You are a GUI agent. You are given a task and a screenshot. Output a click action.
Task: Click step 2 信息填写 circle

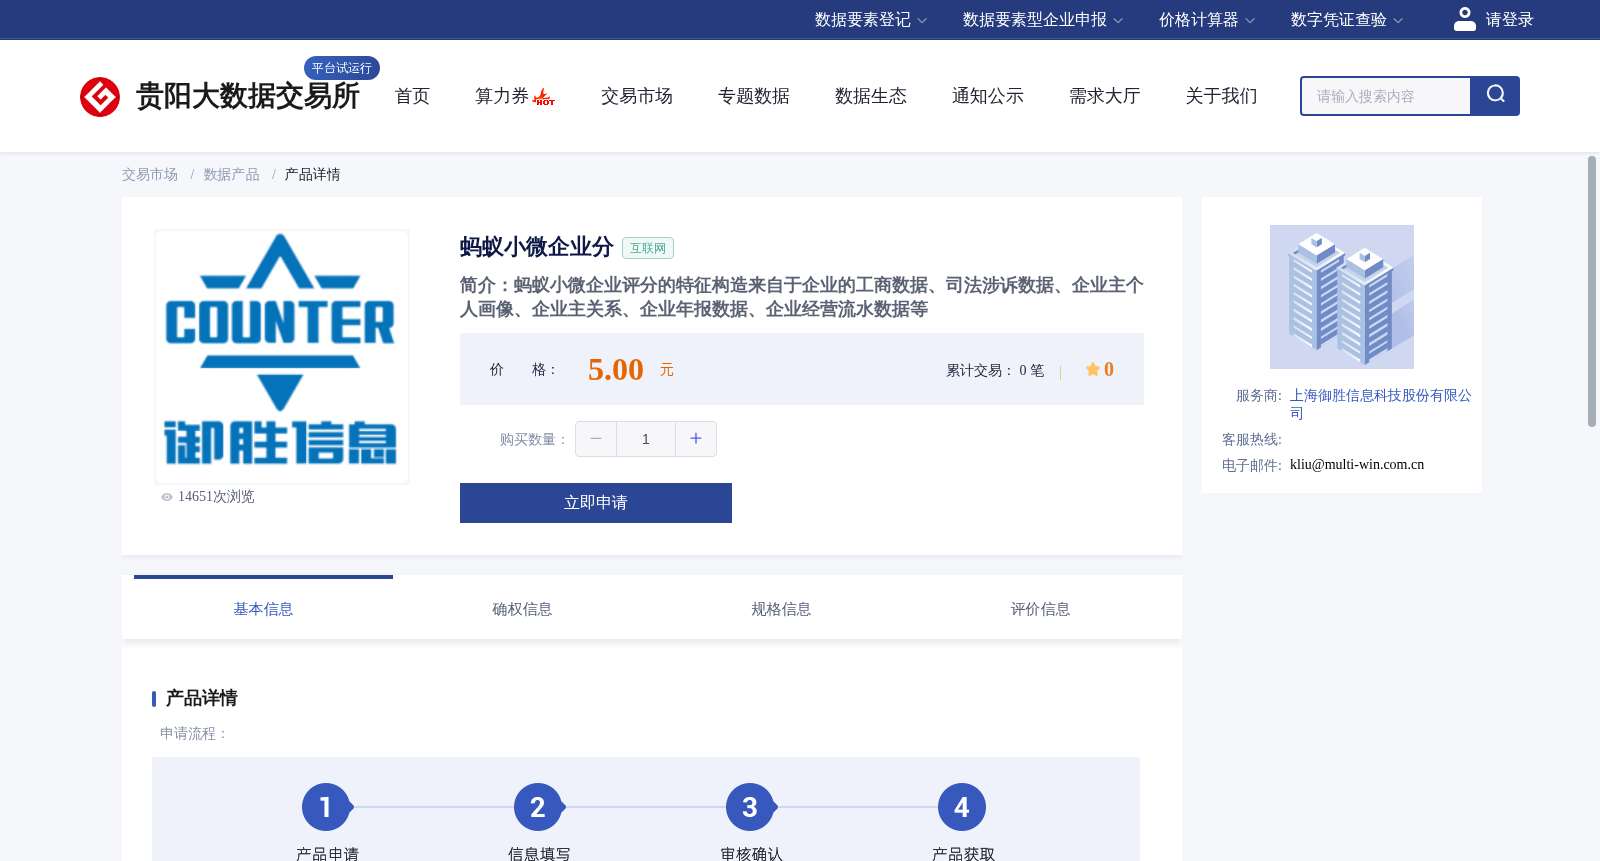point(538,807)
